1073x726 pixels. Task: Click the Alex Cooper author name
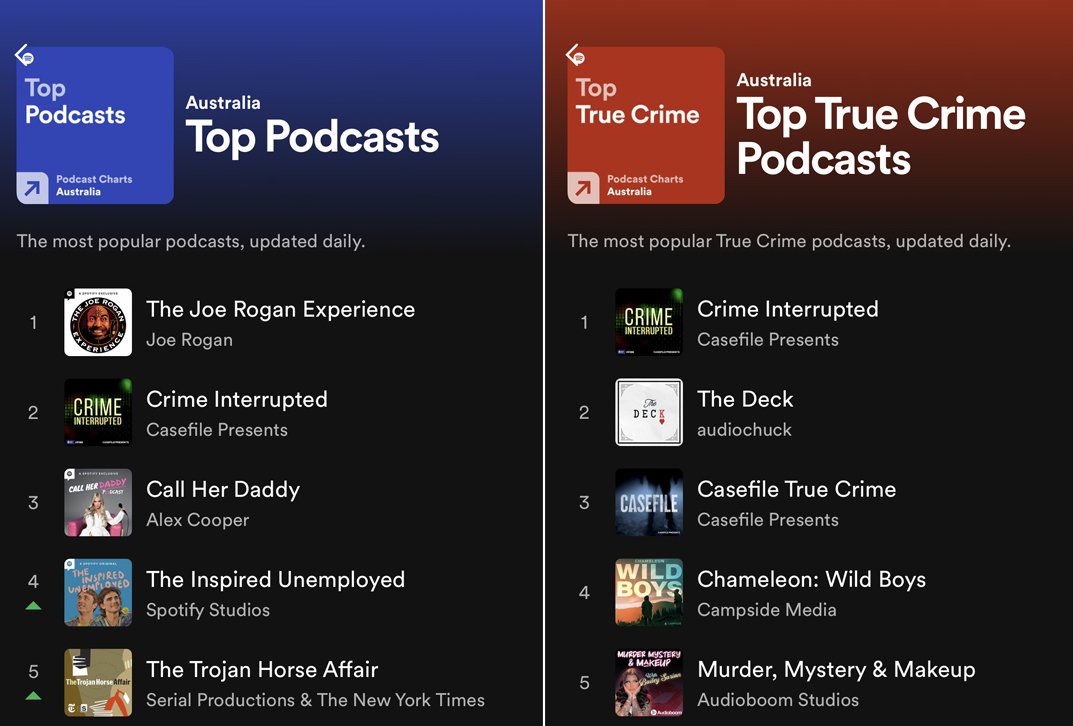pyautogui.click(x=198, y=520)
